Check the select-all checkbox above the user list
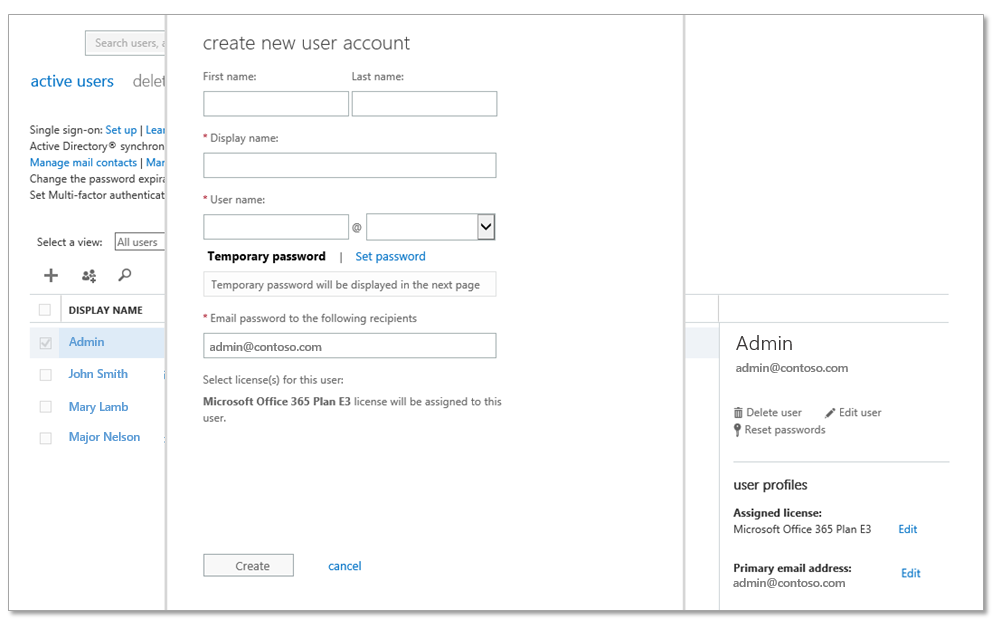996x625 pixels. (x=43, y=309)
